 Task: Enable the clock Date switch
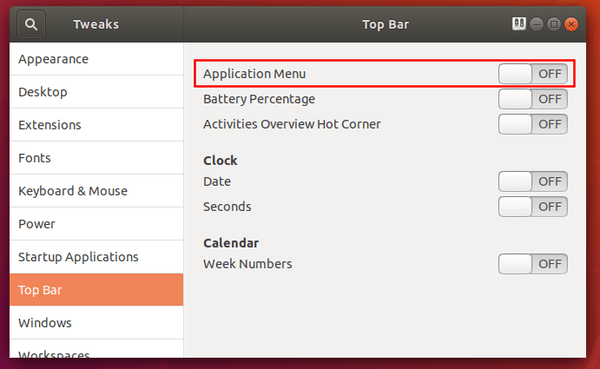coord(533,181)
